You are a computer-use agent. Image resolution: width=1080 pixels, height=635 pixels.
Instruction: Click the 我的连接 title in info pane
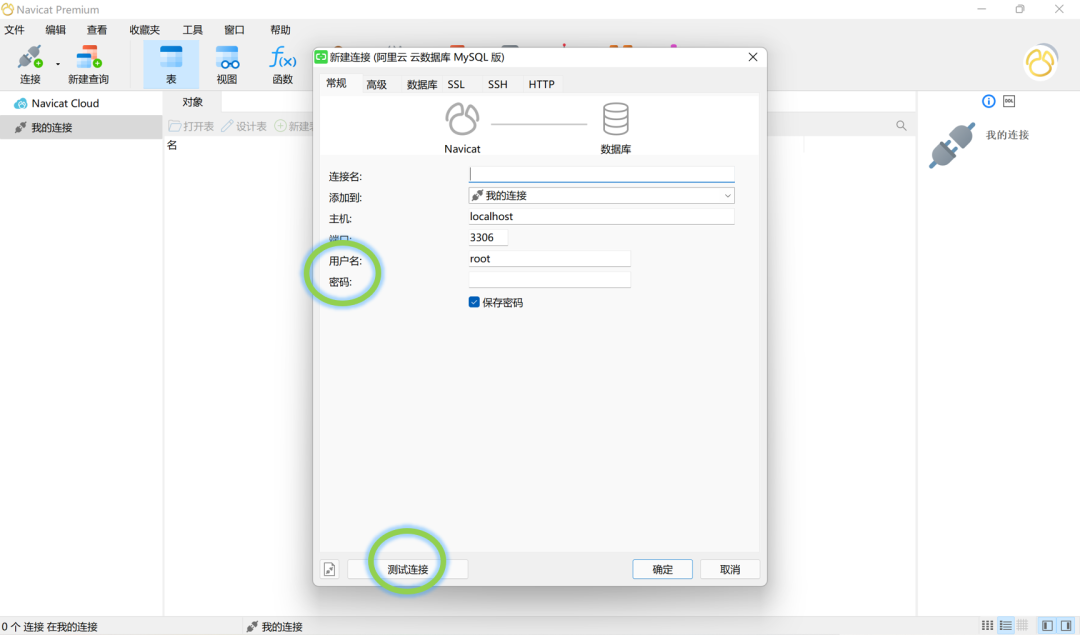[1007, 135]
